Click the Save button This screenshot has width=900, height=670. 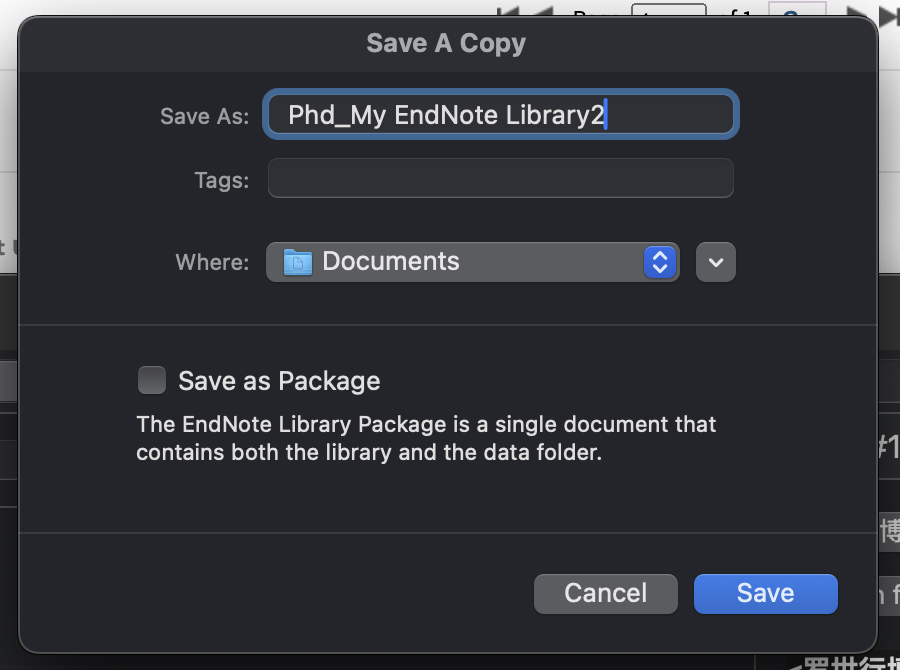pyautogui.click(x=766, y=594)
